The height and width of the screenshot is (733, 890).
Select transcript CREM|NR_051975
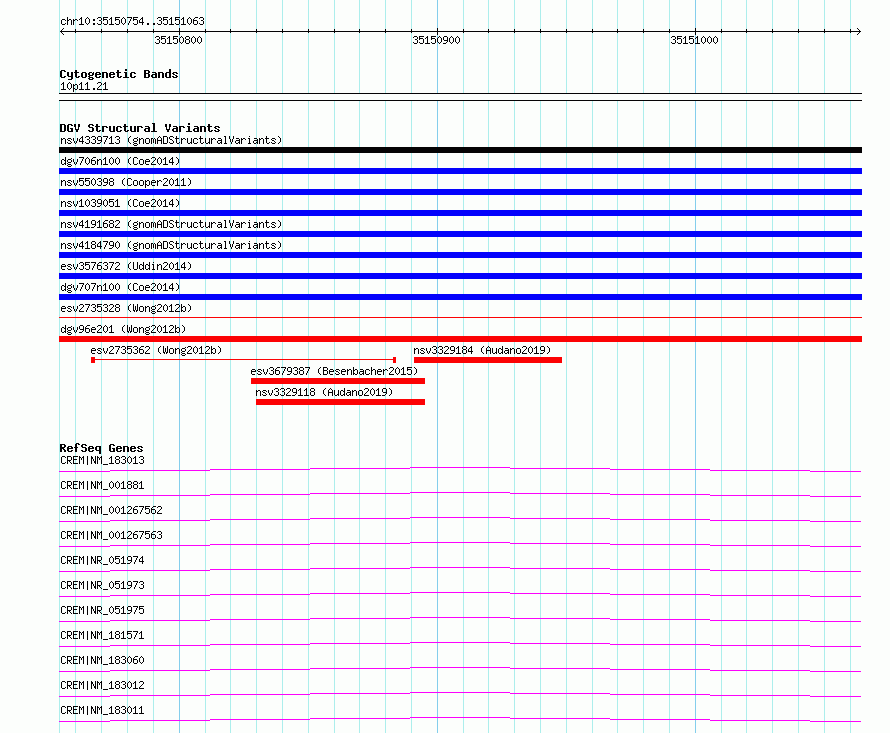point(102,610)
